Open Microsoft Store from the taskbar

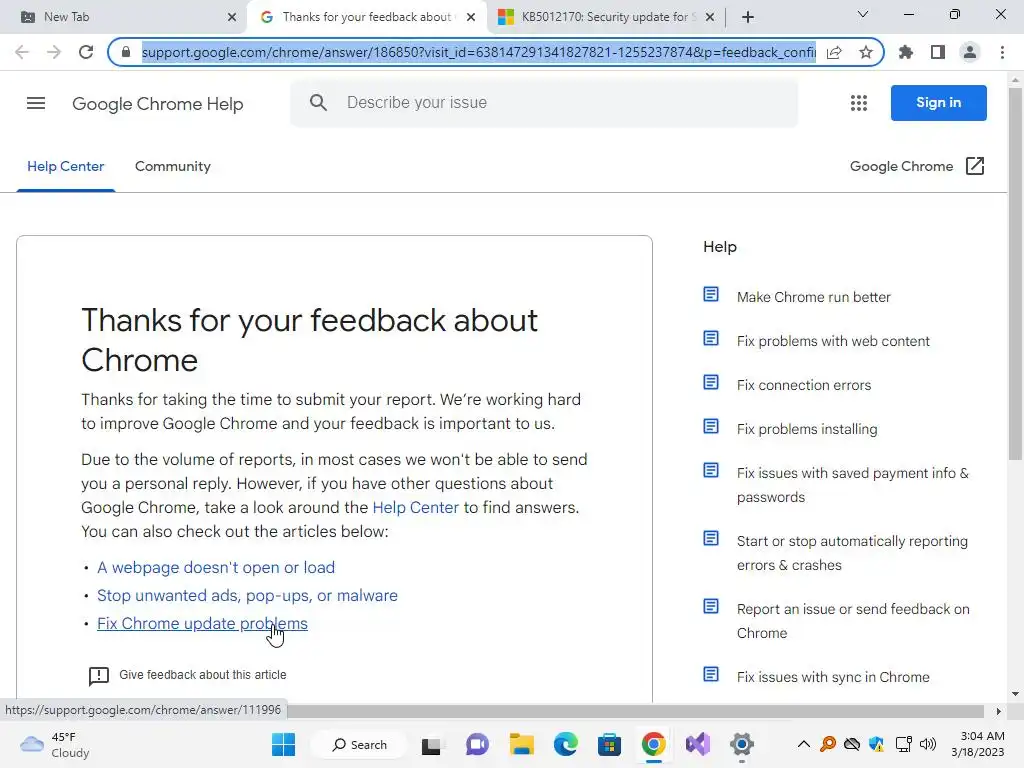pyautogui.click(x=609, y=744)
